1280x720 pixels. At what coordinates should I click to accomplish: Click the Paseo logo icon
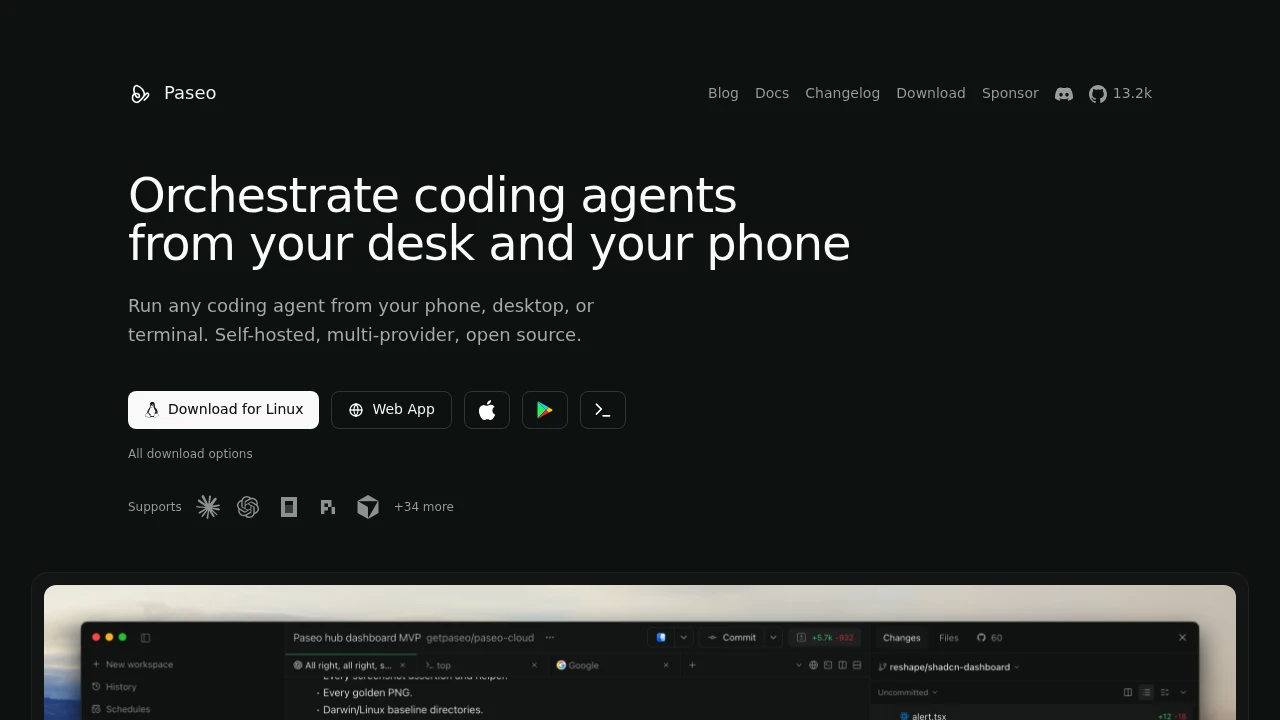[140, 94]
